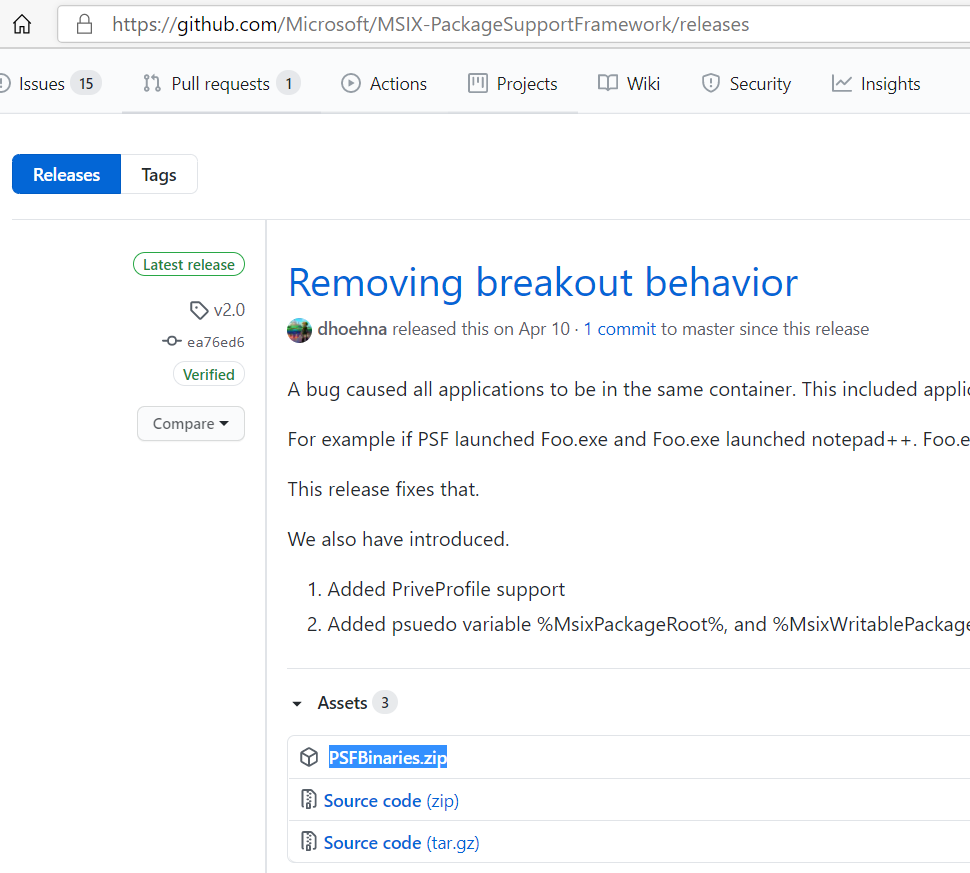970x873 pixels.
Task: Click the v2.0 tag icon
Action: (199, 310)
